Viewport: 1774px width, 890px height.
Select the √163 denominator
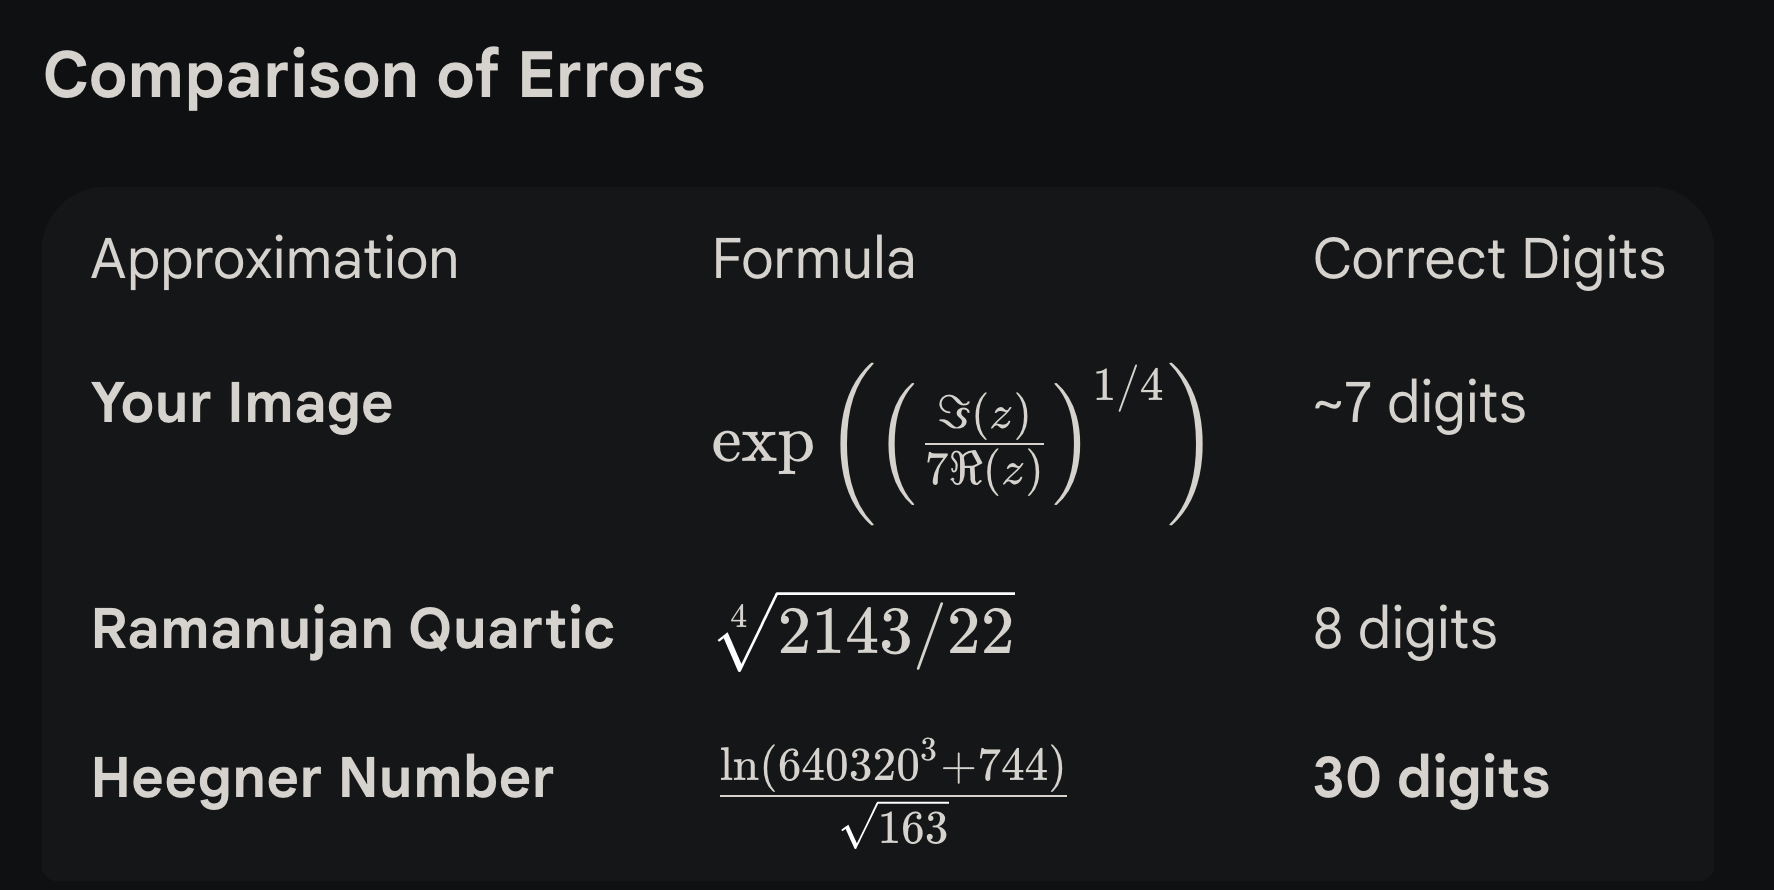pyautogui.click(x=896, y=828)
